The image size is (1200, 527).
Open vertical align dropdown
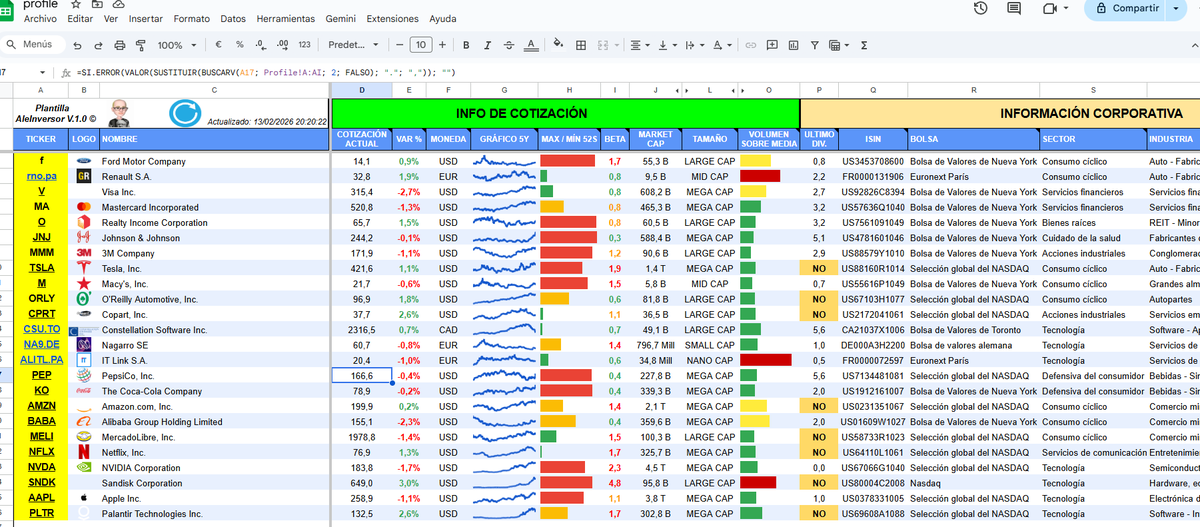coord(666,45)
